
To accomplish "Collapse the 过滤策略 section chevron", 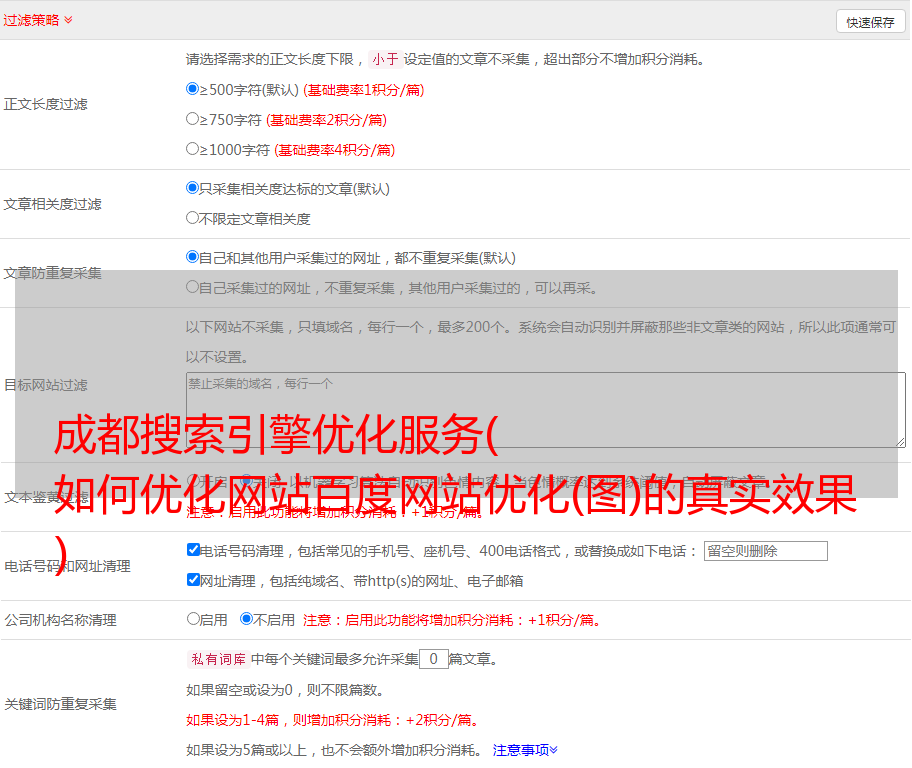I will 68,20.
